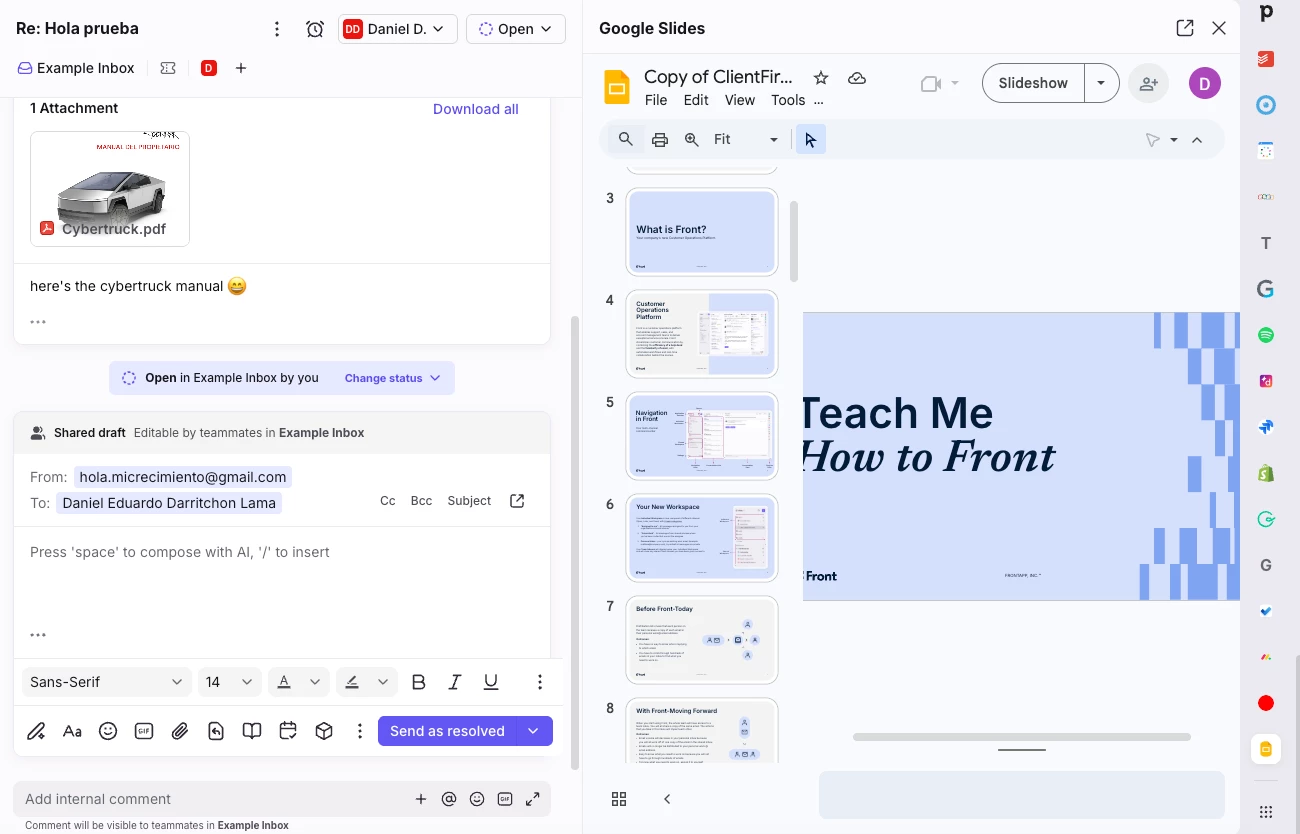This screenshot has height=834, width=1300.
Task: Open Google Slides panel in new window
Action: (x=1185, y=28)
